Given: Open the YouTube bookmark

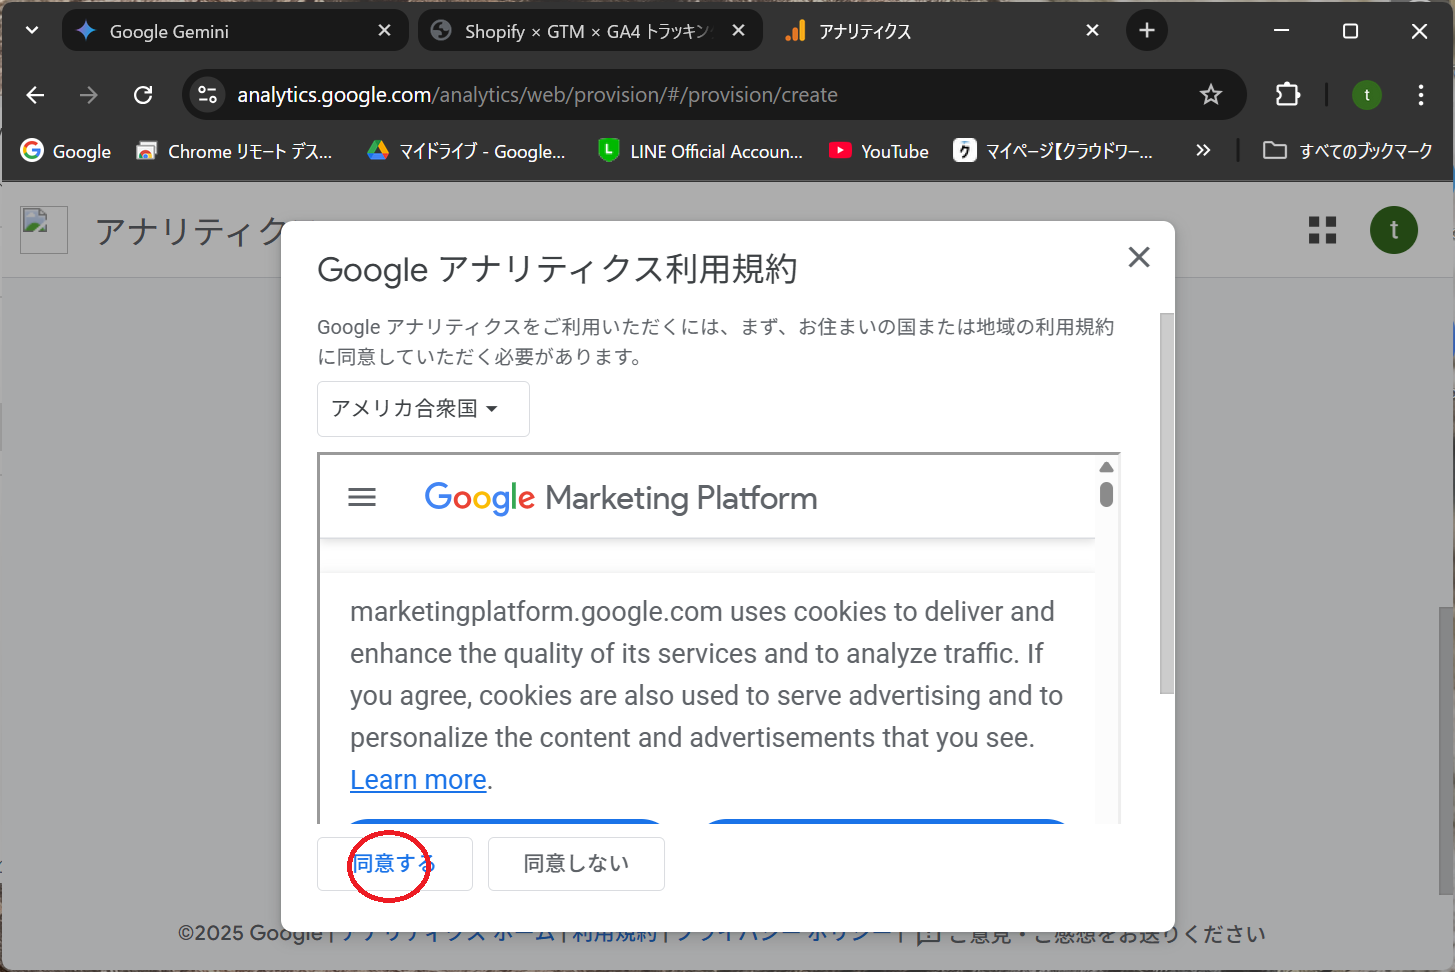Looking at the screenshot, I should (879, 151).
